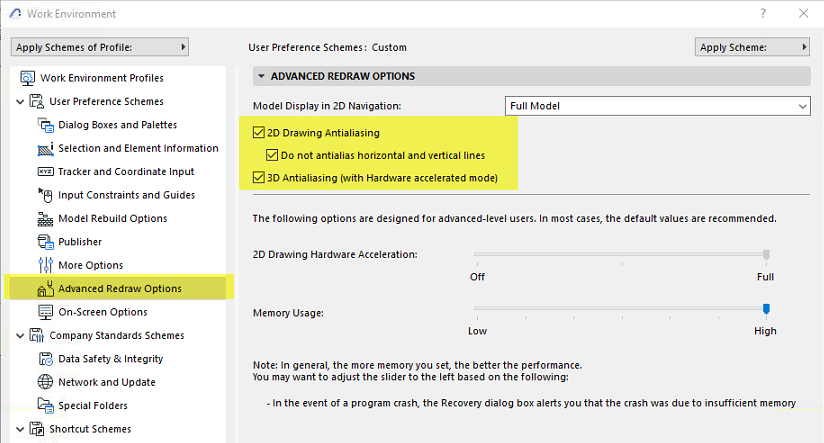Click the Publisher icon in sidebar

pyautogui.click(x=44, y=242)
